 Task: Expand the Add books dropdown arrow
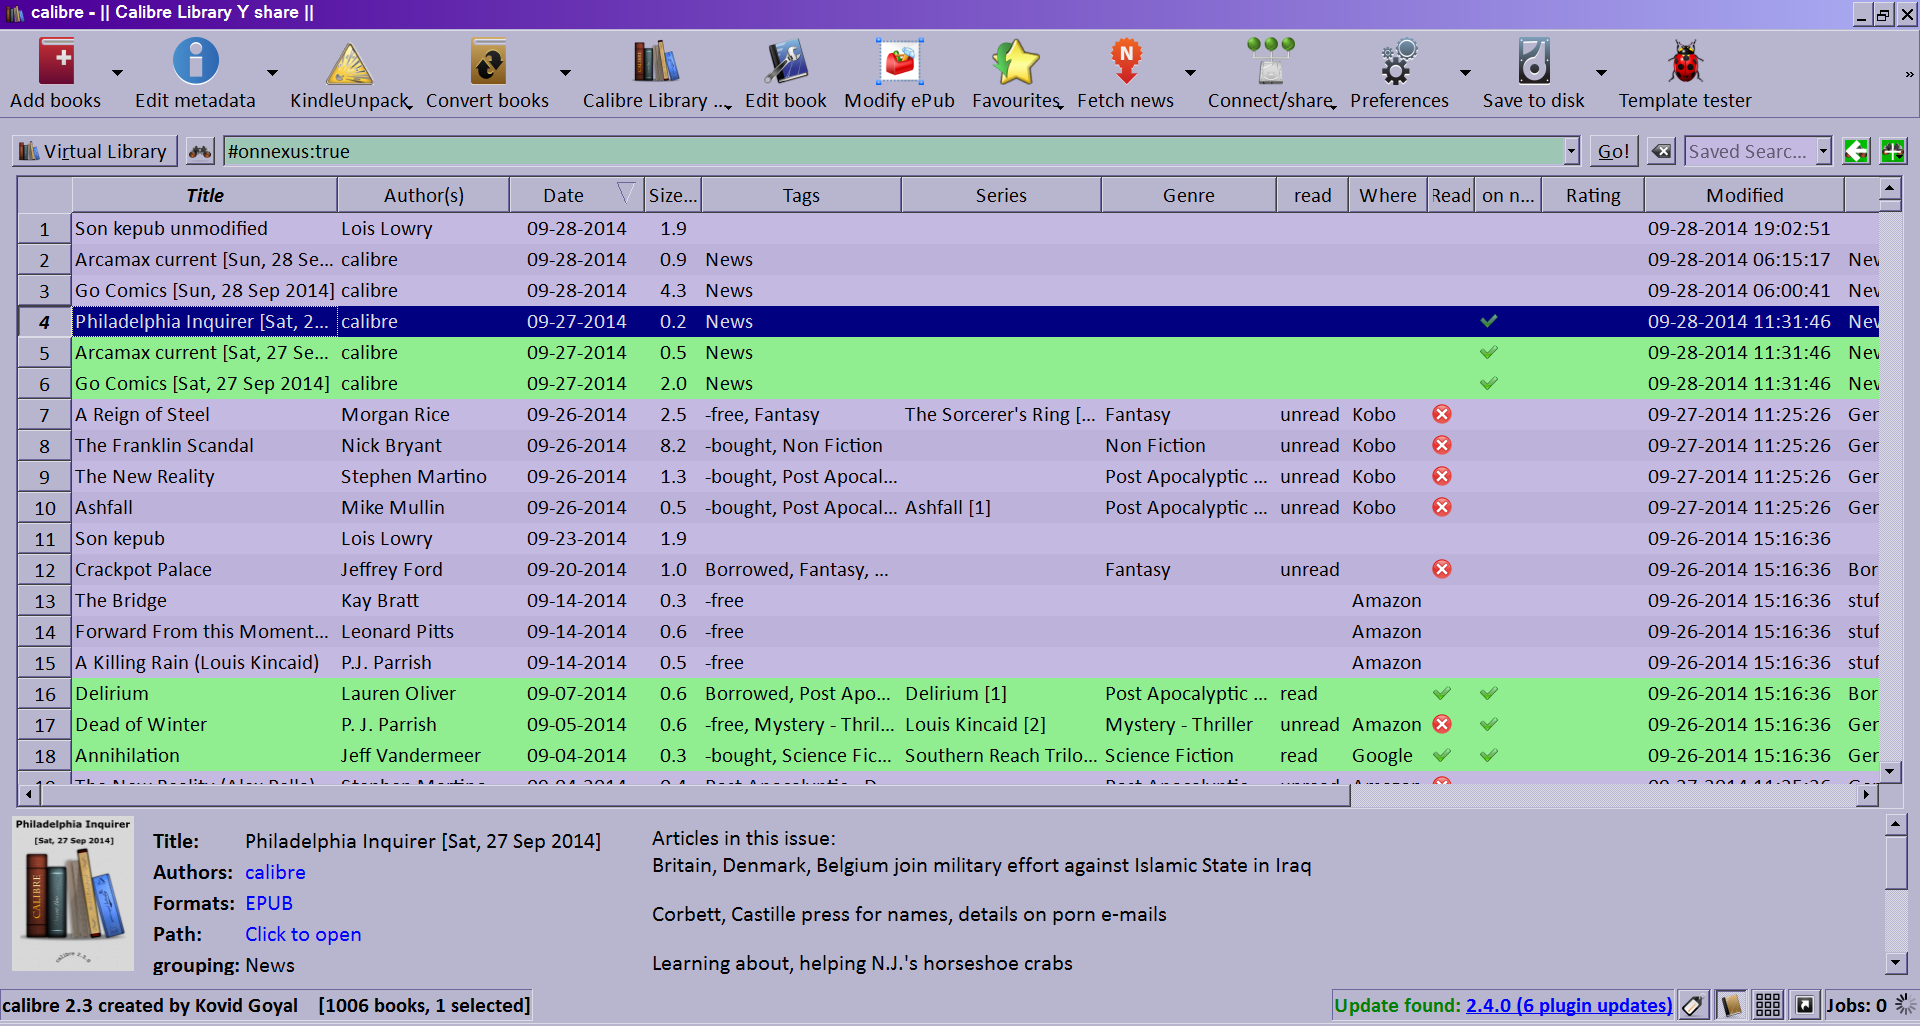tap(117, 73)
